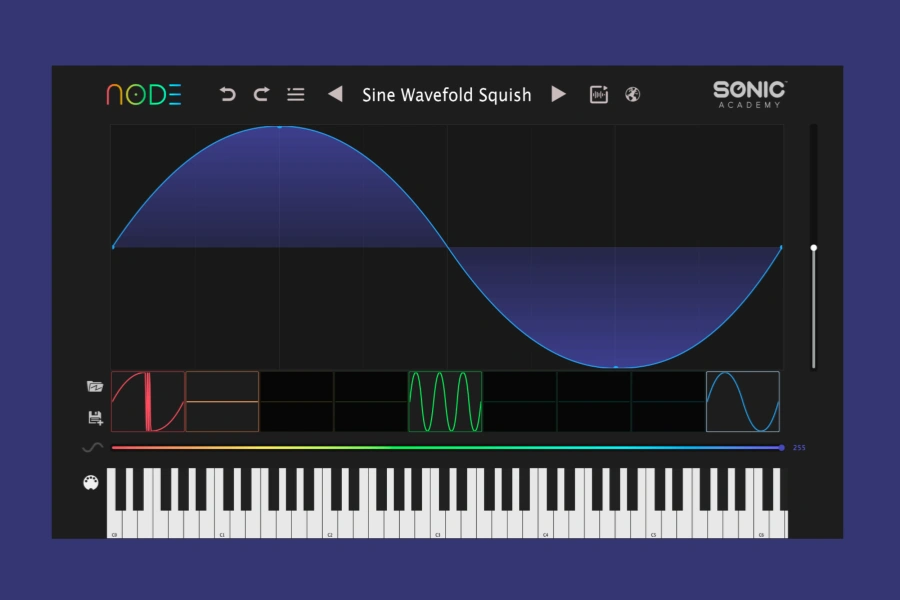Click the waveform start node at left edge
This screenshot has width=900, height=600.
[113, 247]
